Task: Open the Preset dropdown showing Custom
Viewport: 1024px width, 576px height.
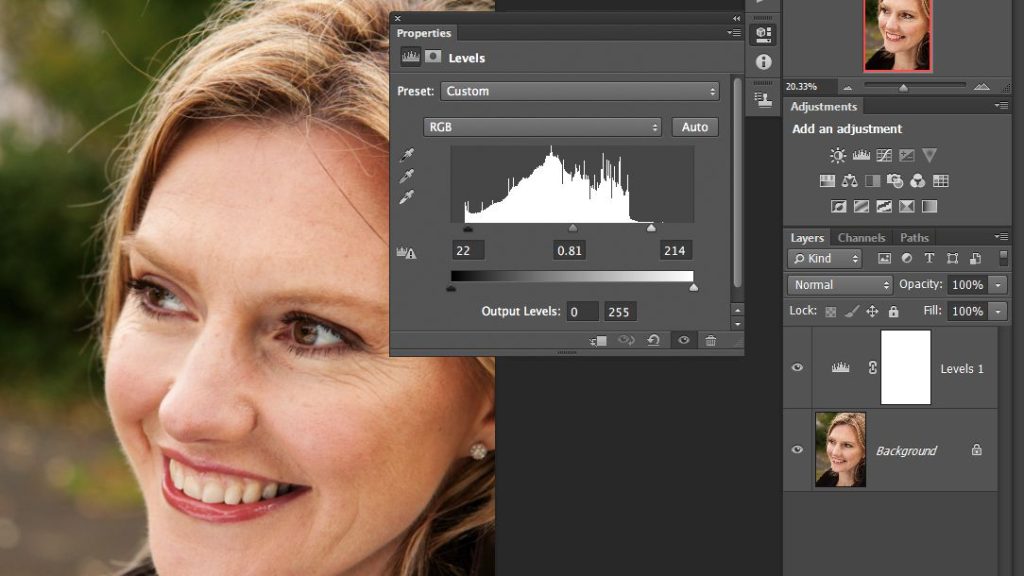Action: (579, 91)
